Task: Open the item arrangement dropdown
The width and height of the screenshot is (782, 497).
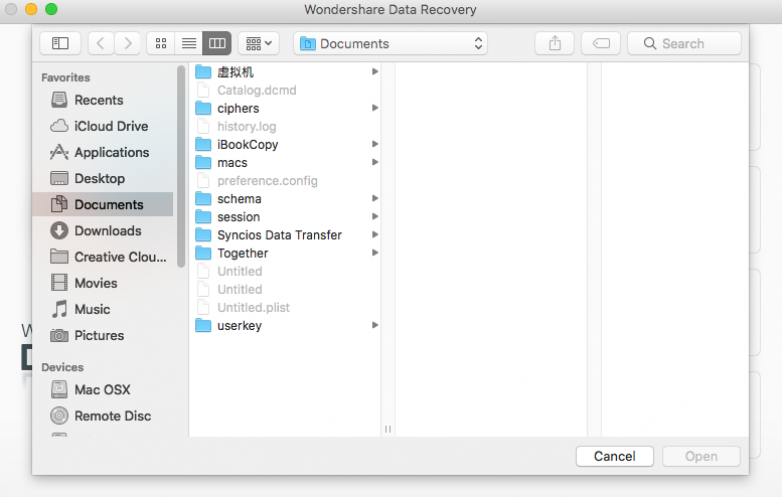Action: [x=259, y=43]
